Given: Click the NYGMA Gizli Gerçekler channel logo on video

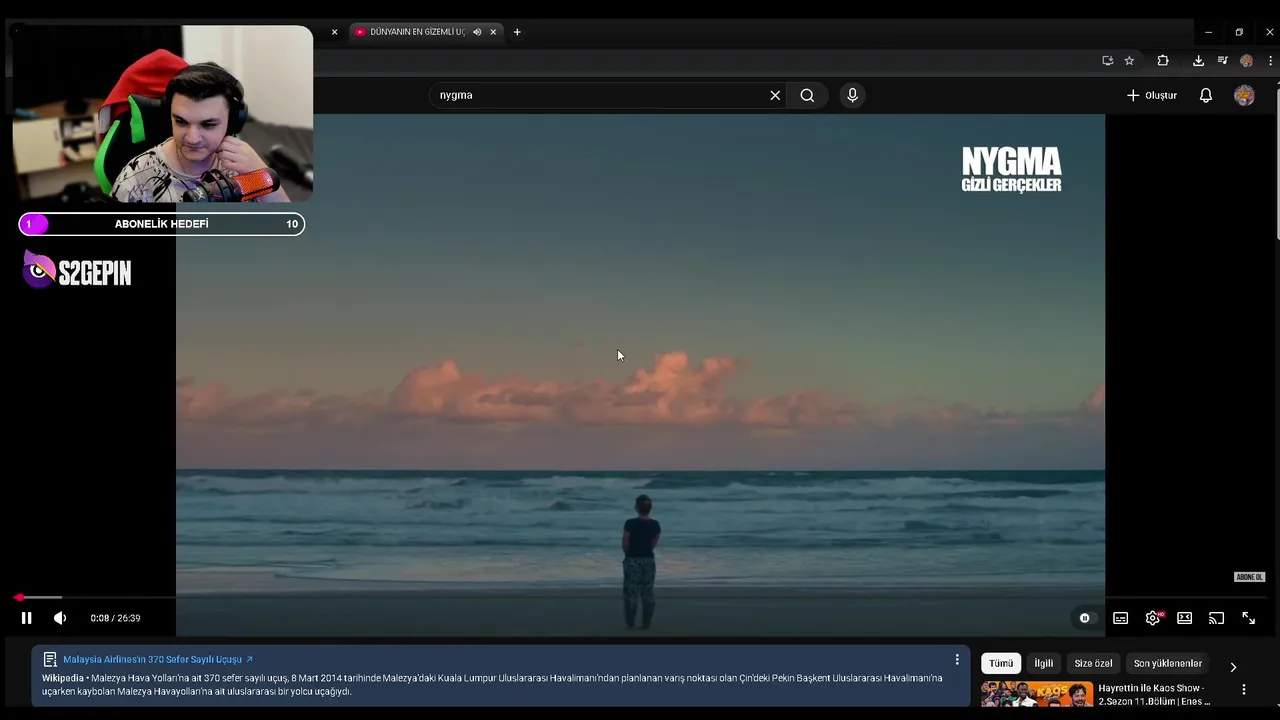Looking at the screenshot, I should tap(1011, 169).
